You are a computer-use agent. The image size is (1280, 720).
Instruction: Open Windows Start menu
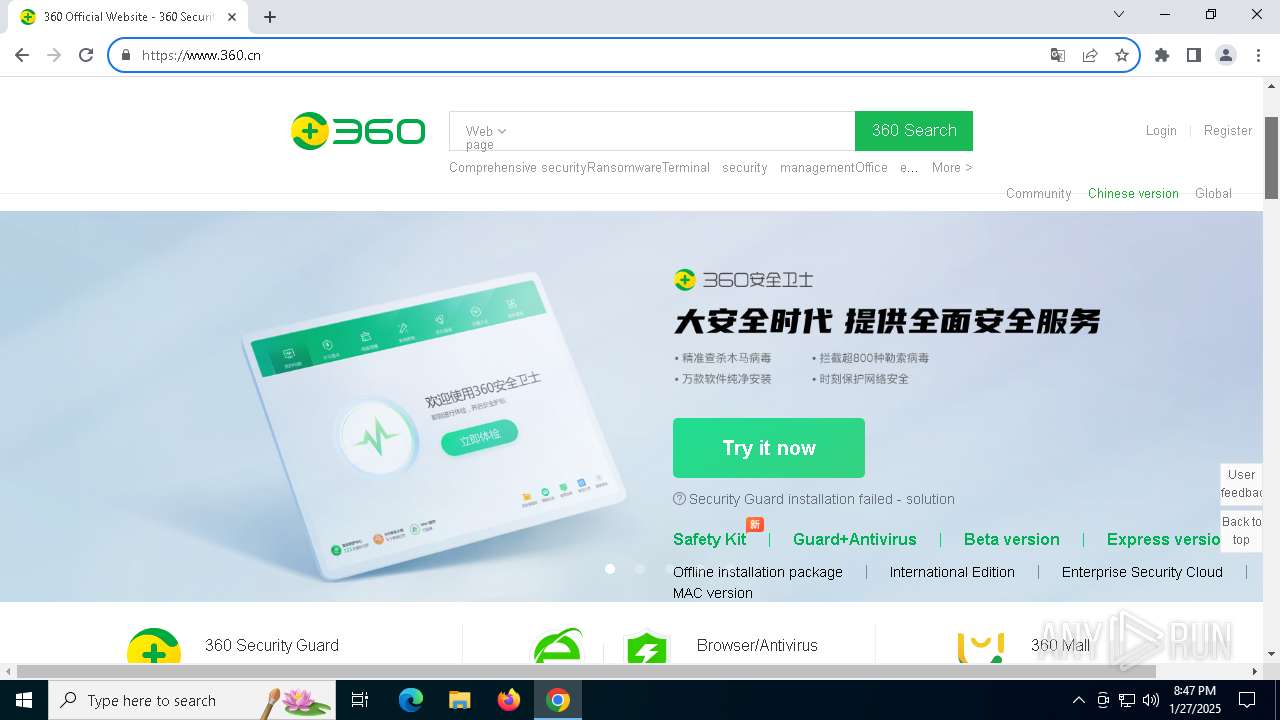tap(24, 700)
